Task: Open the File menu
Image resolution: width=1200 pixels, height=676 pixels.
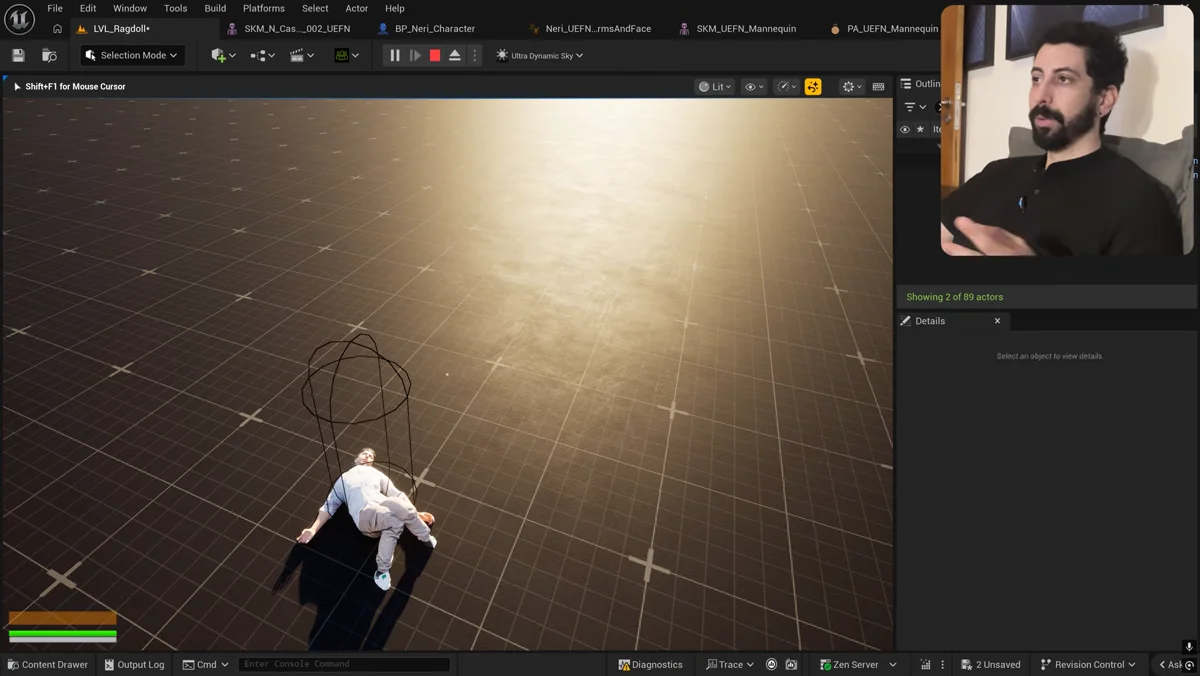Action: click(x=55, y=8)
